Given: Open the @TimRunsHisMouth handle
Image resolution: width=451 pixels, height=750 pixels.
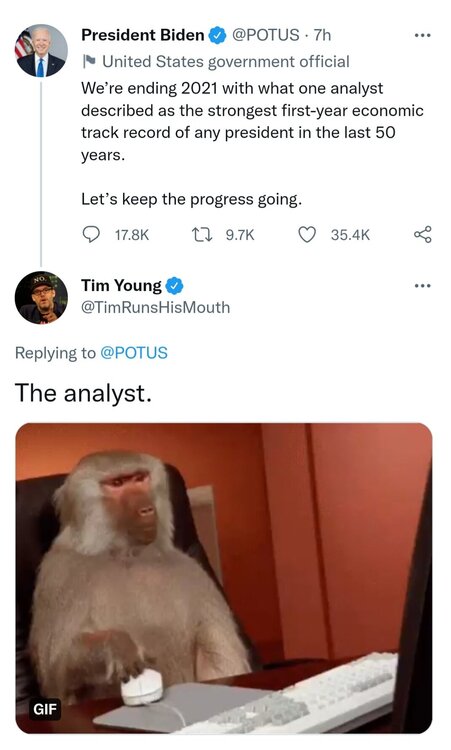Looking at the screenshot, I should coord(155,307).
